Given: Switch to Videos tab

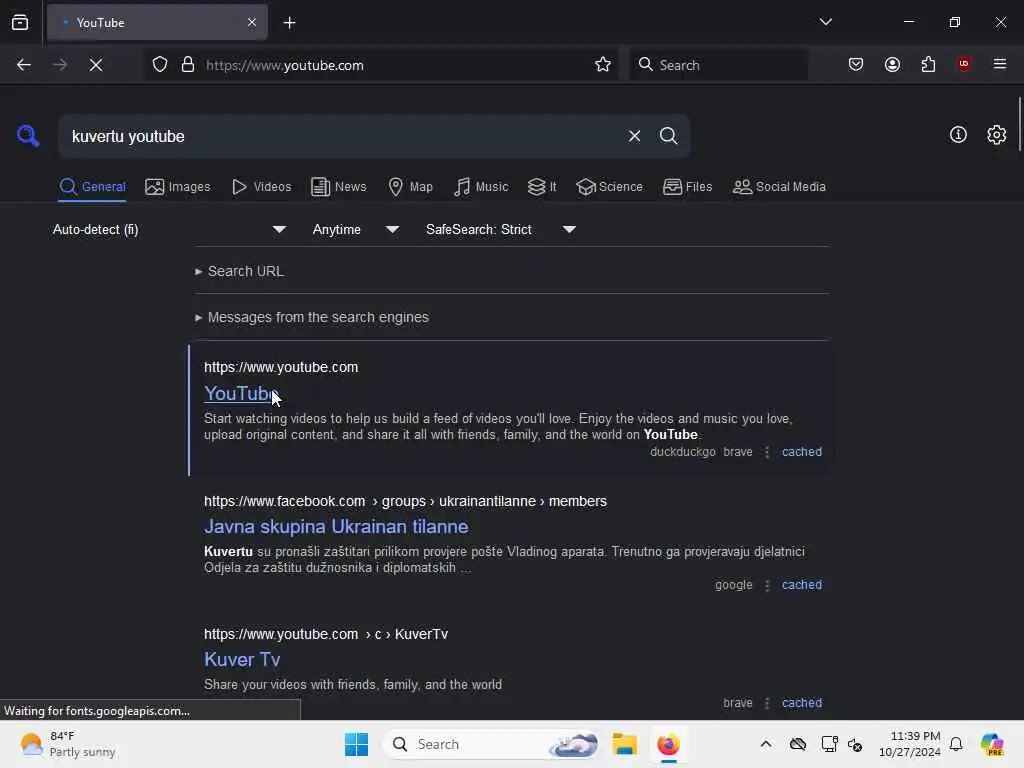Looking at the screenshot, I should point(261,187).
